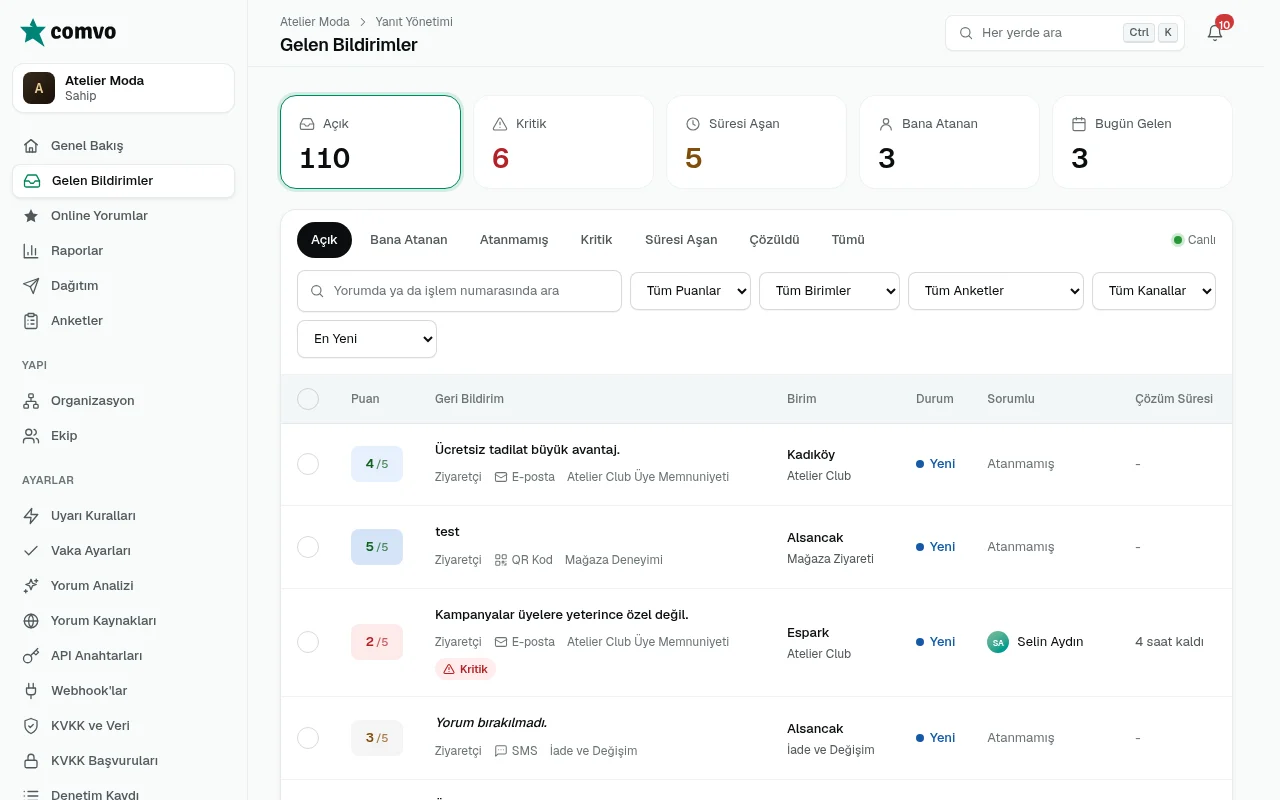Click the Webhook'lar plug icon
The height and width of the screenshot is (800, 1280).
click(31, 691)
